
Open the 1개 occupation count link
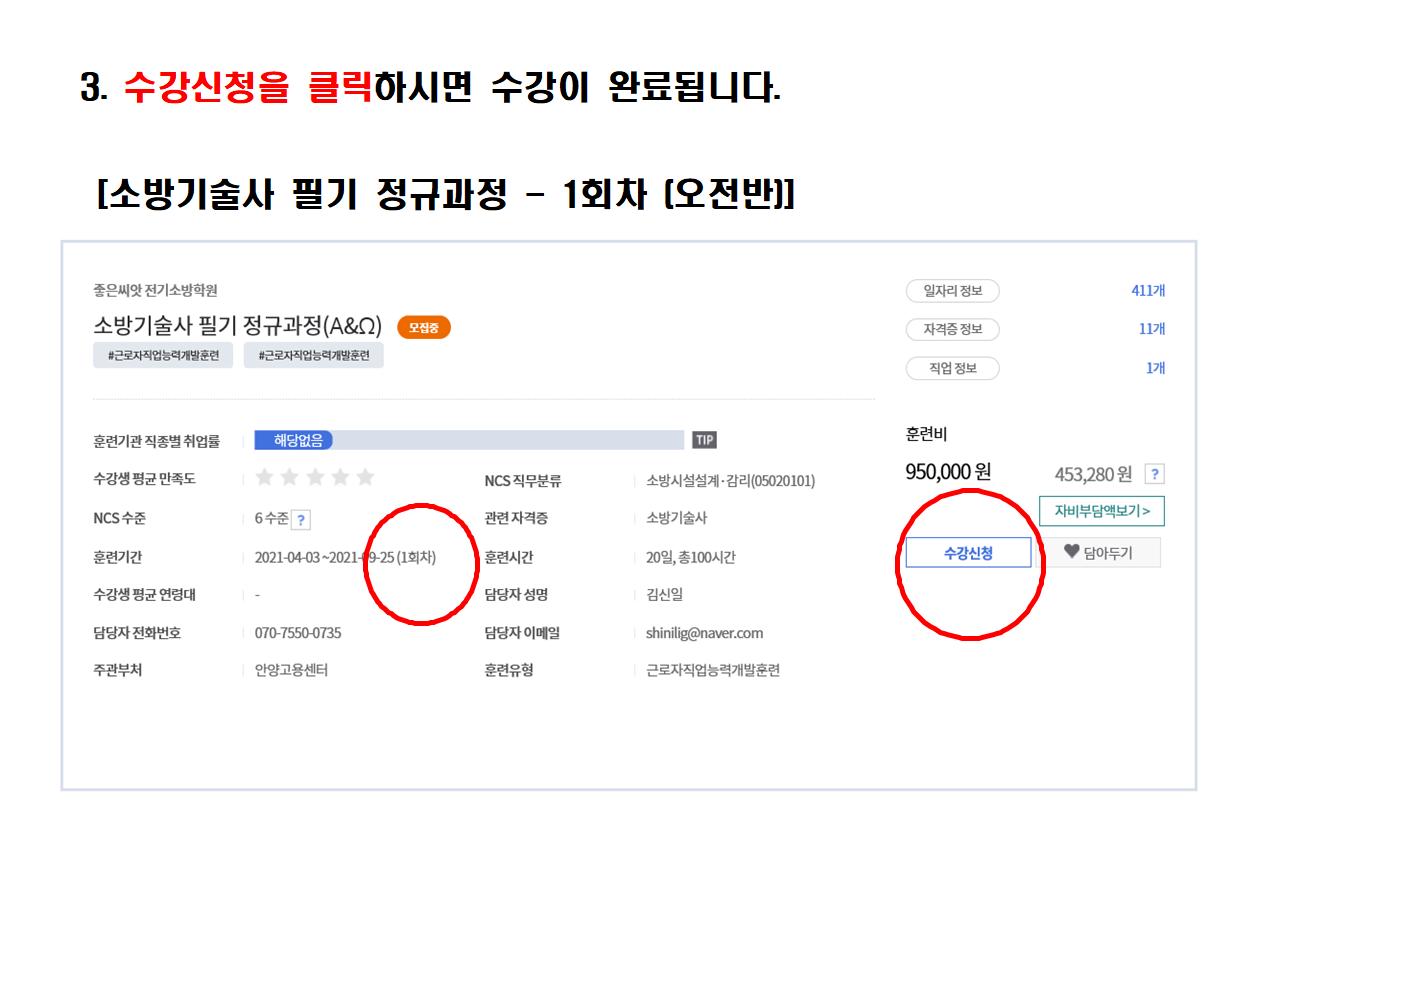tap(1156, 368)
